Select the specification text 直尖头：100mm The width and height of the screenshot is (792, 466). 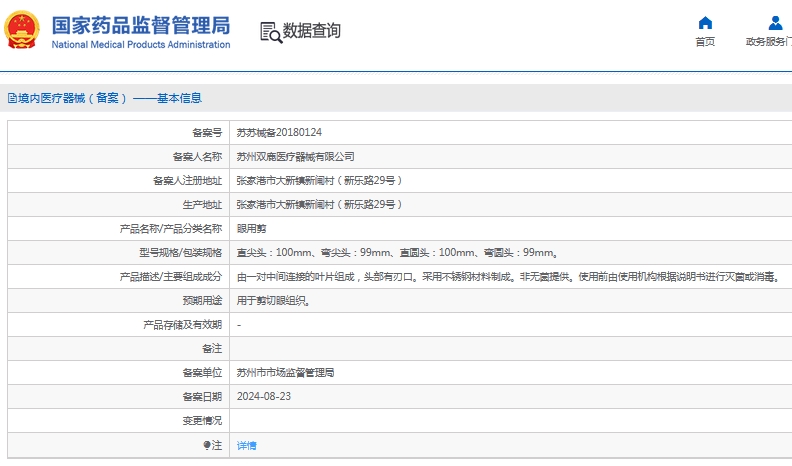pos(274,252)
